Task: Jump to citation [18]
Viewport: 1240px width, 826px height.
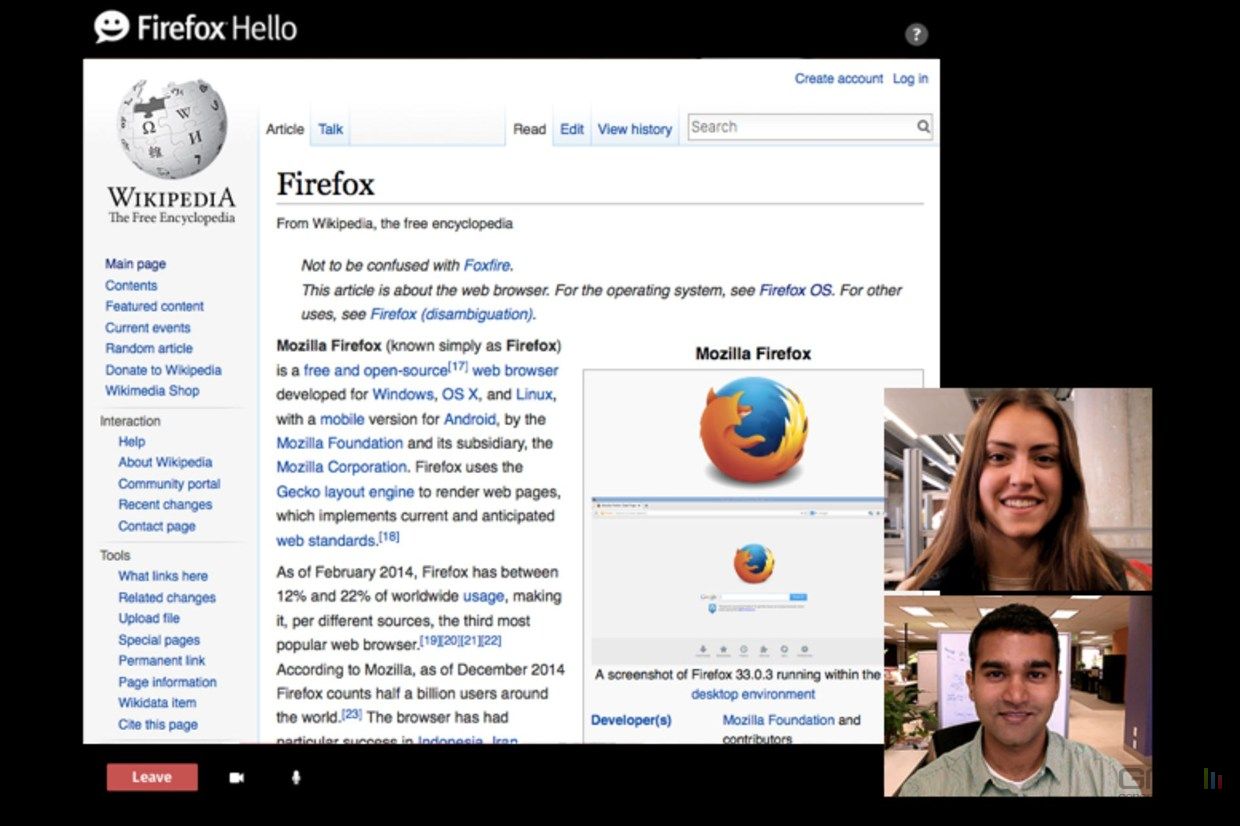Action: click(389, 537)
